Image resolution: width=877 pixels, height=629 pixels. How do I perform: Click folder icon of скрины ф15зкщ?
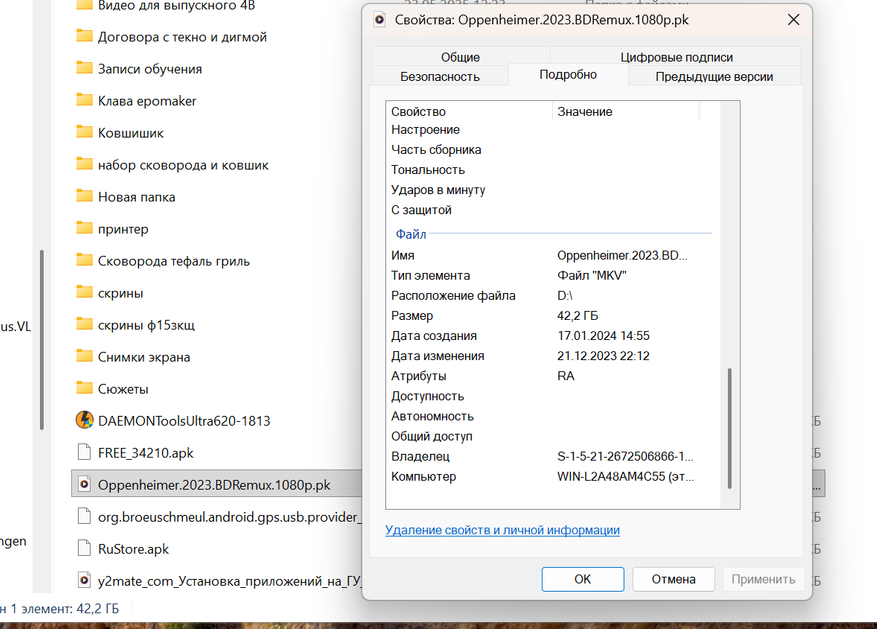click(x=84, y=324)
